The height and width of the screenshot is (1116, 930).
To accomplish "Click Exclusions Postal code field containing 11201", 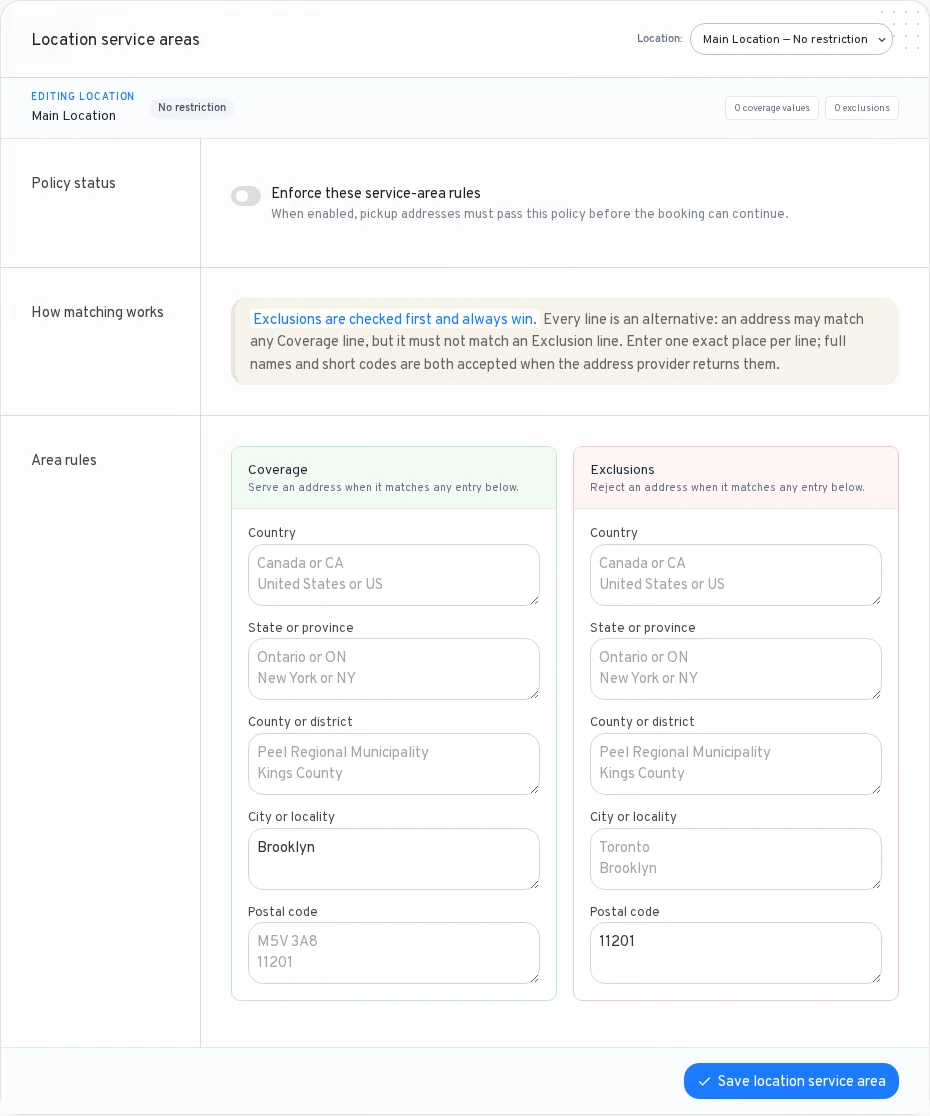I will [736, 953].
